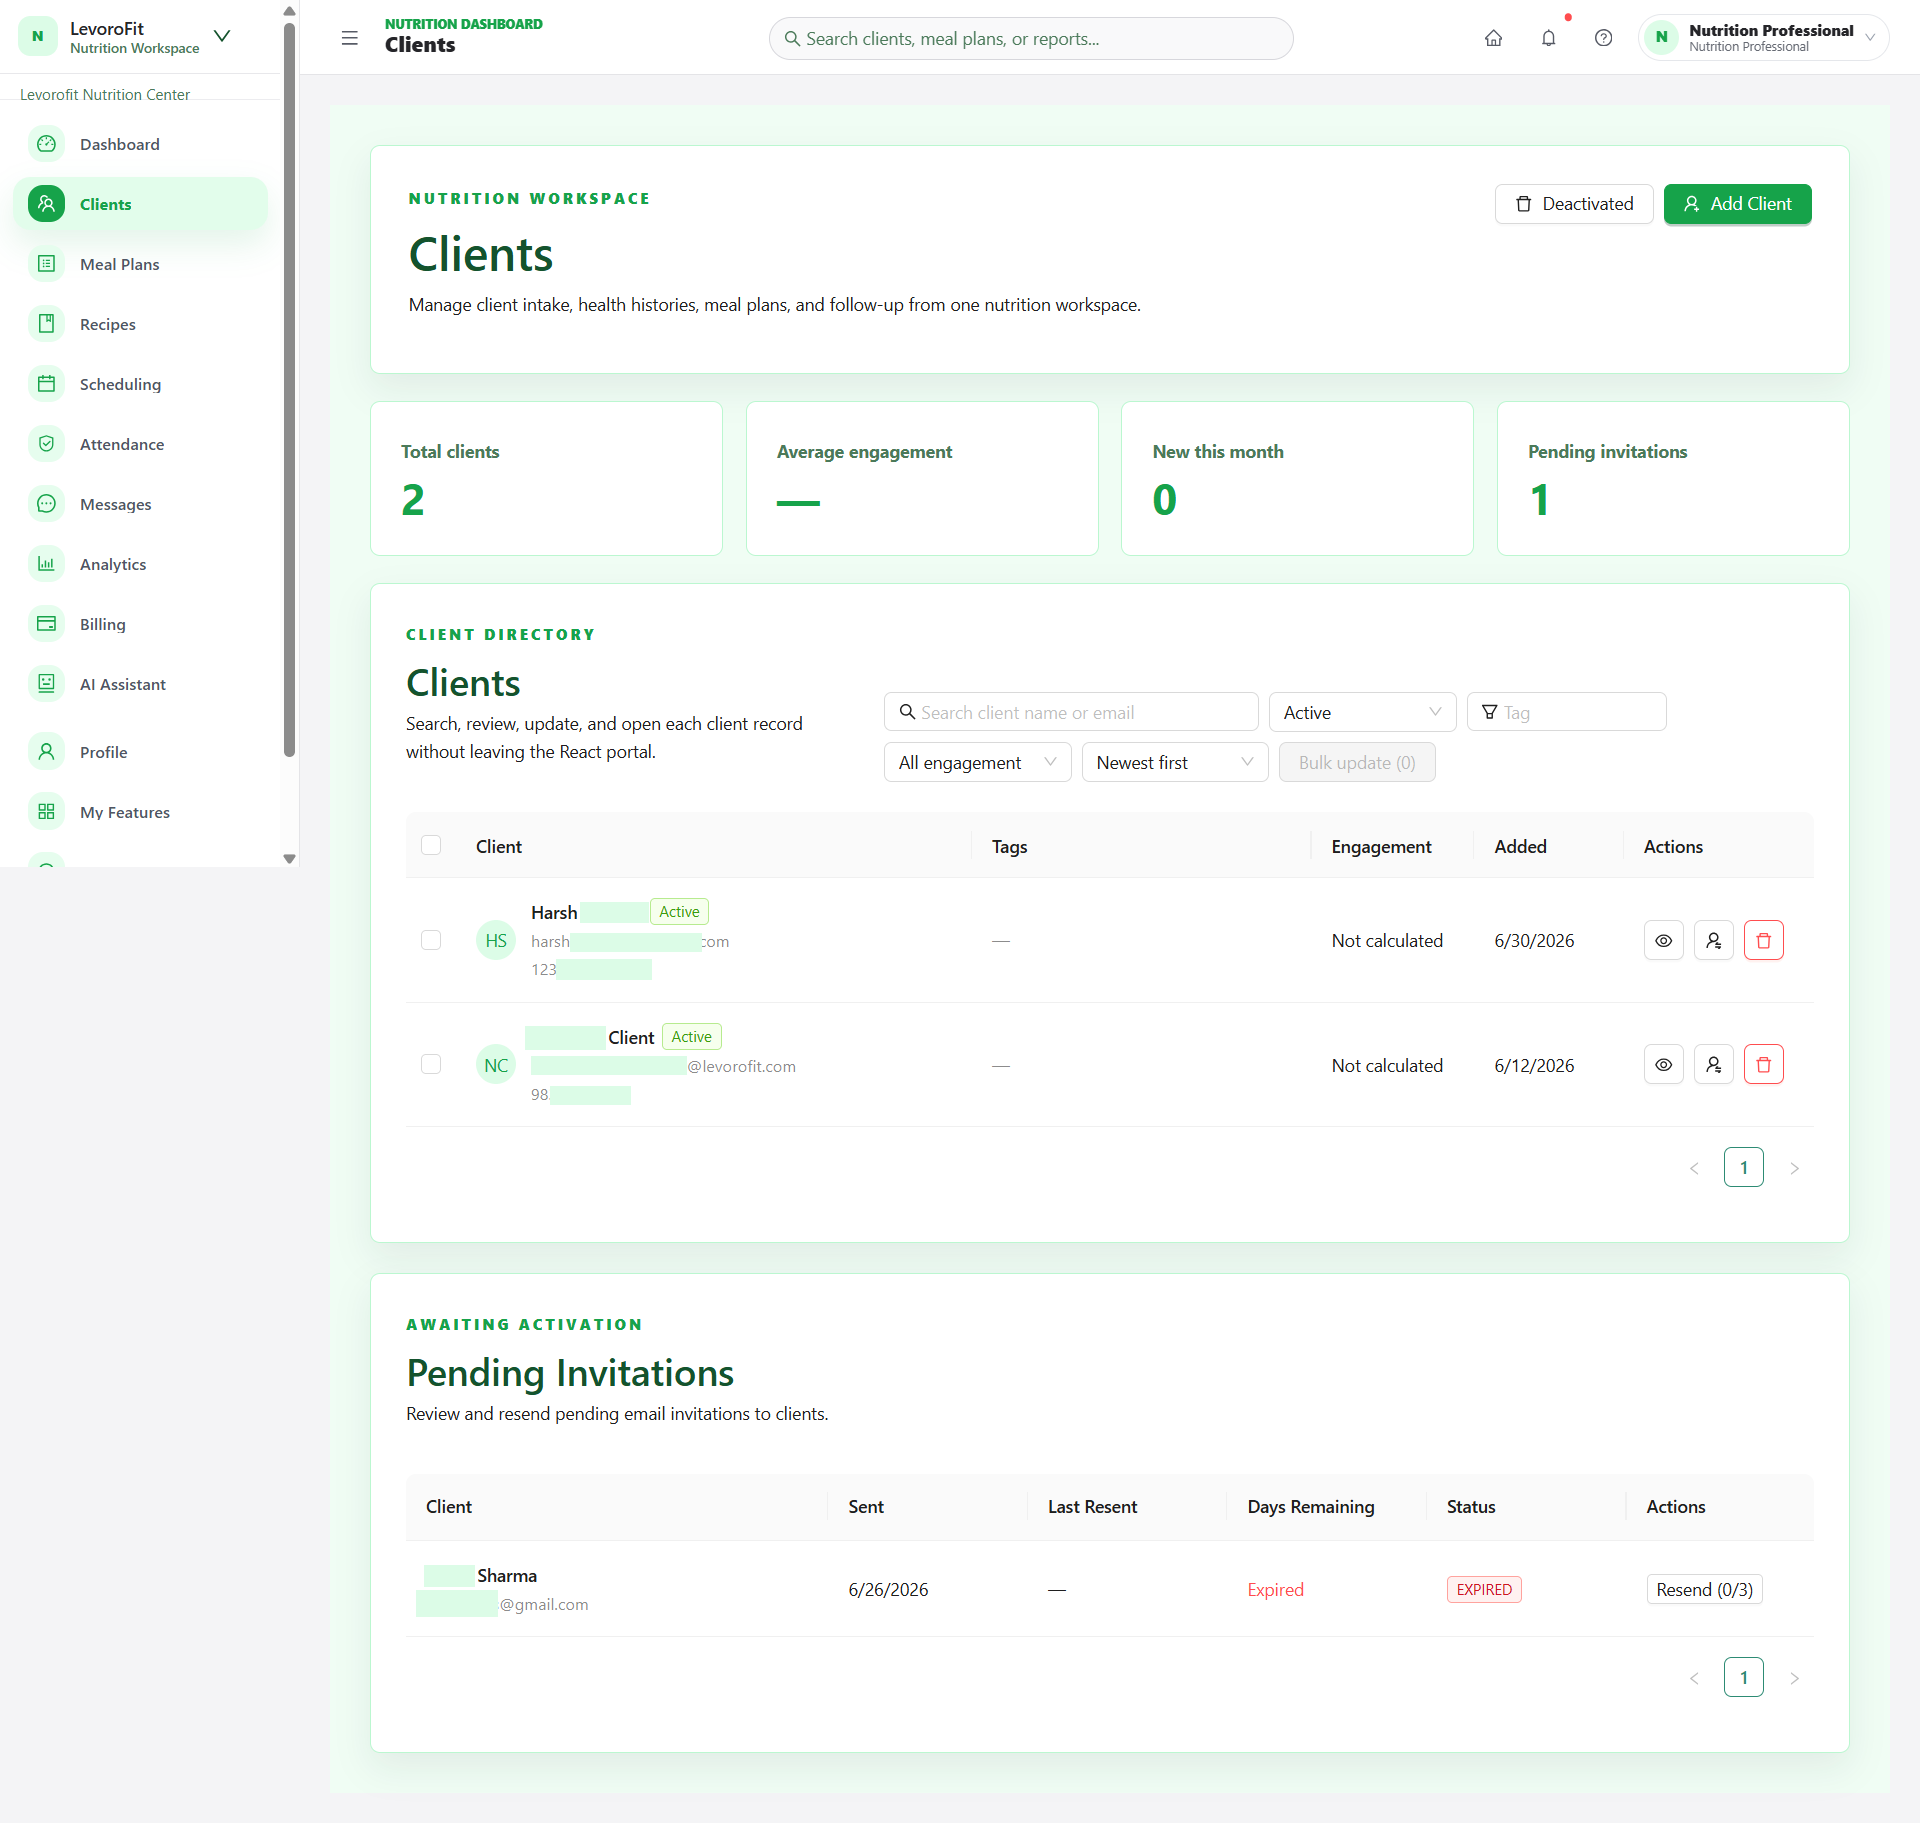This screenshot has height=1823, width=1920.
Task: View client Harsh with eye icon
Action: click(x=1663, y=940)
